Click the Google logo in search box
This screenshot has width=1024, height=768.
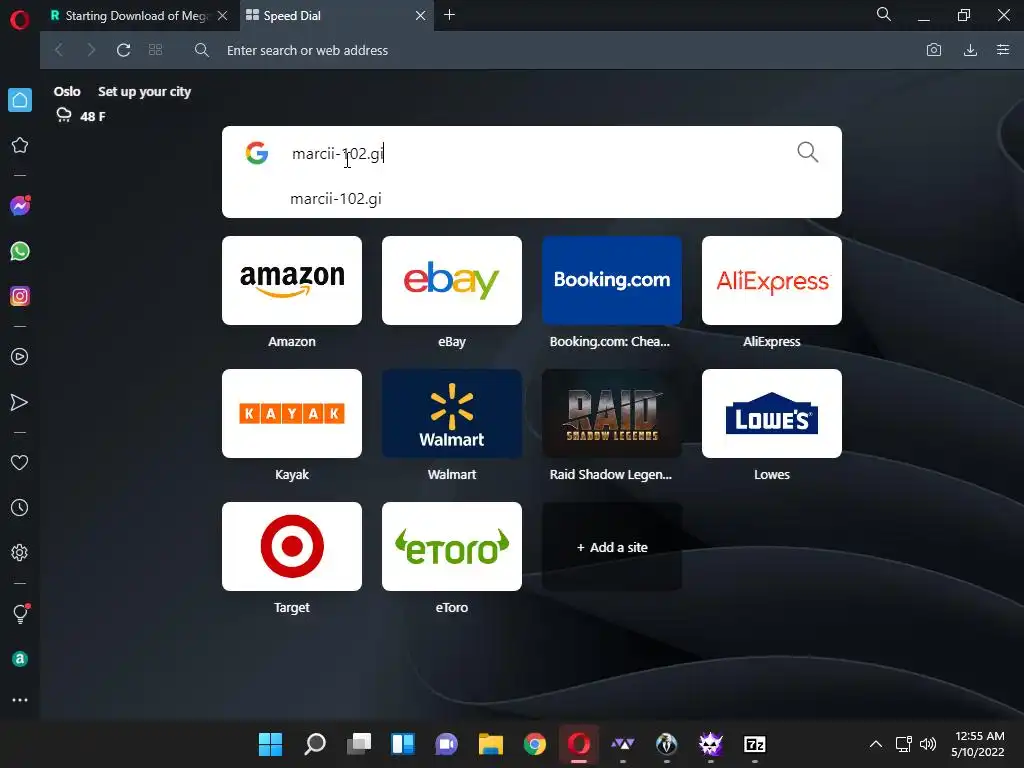tap(257, 153)
